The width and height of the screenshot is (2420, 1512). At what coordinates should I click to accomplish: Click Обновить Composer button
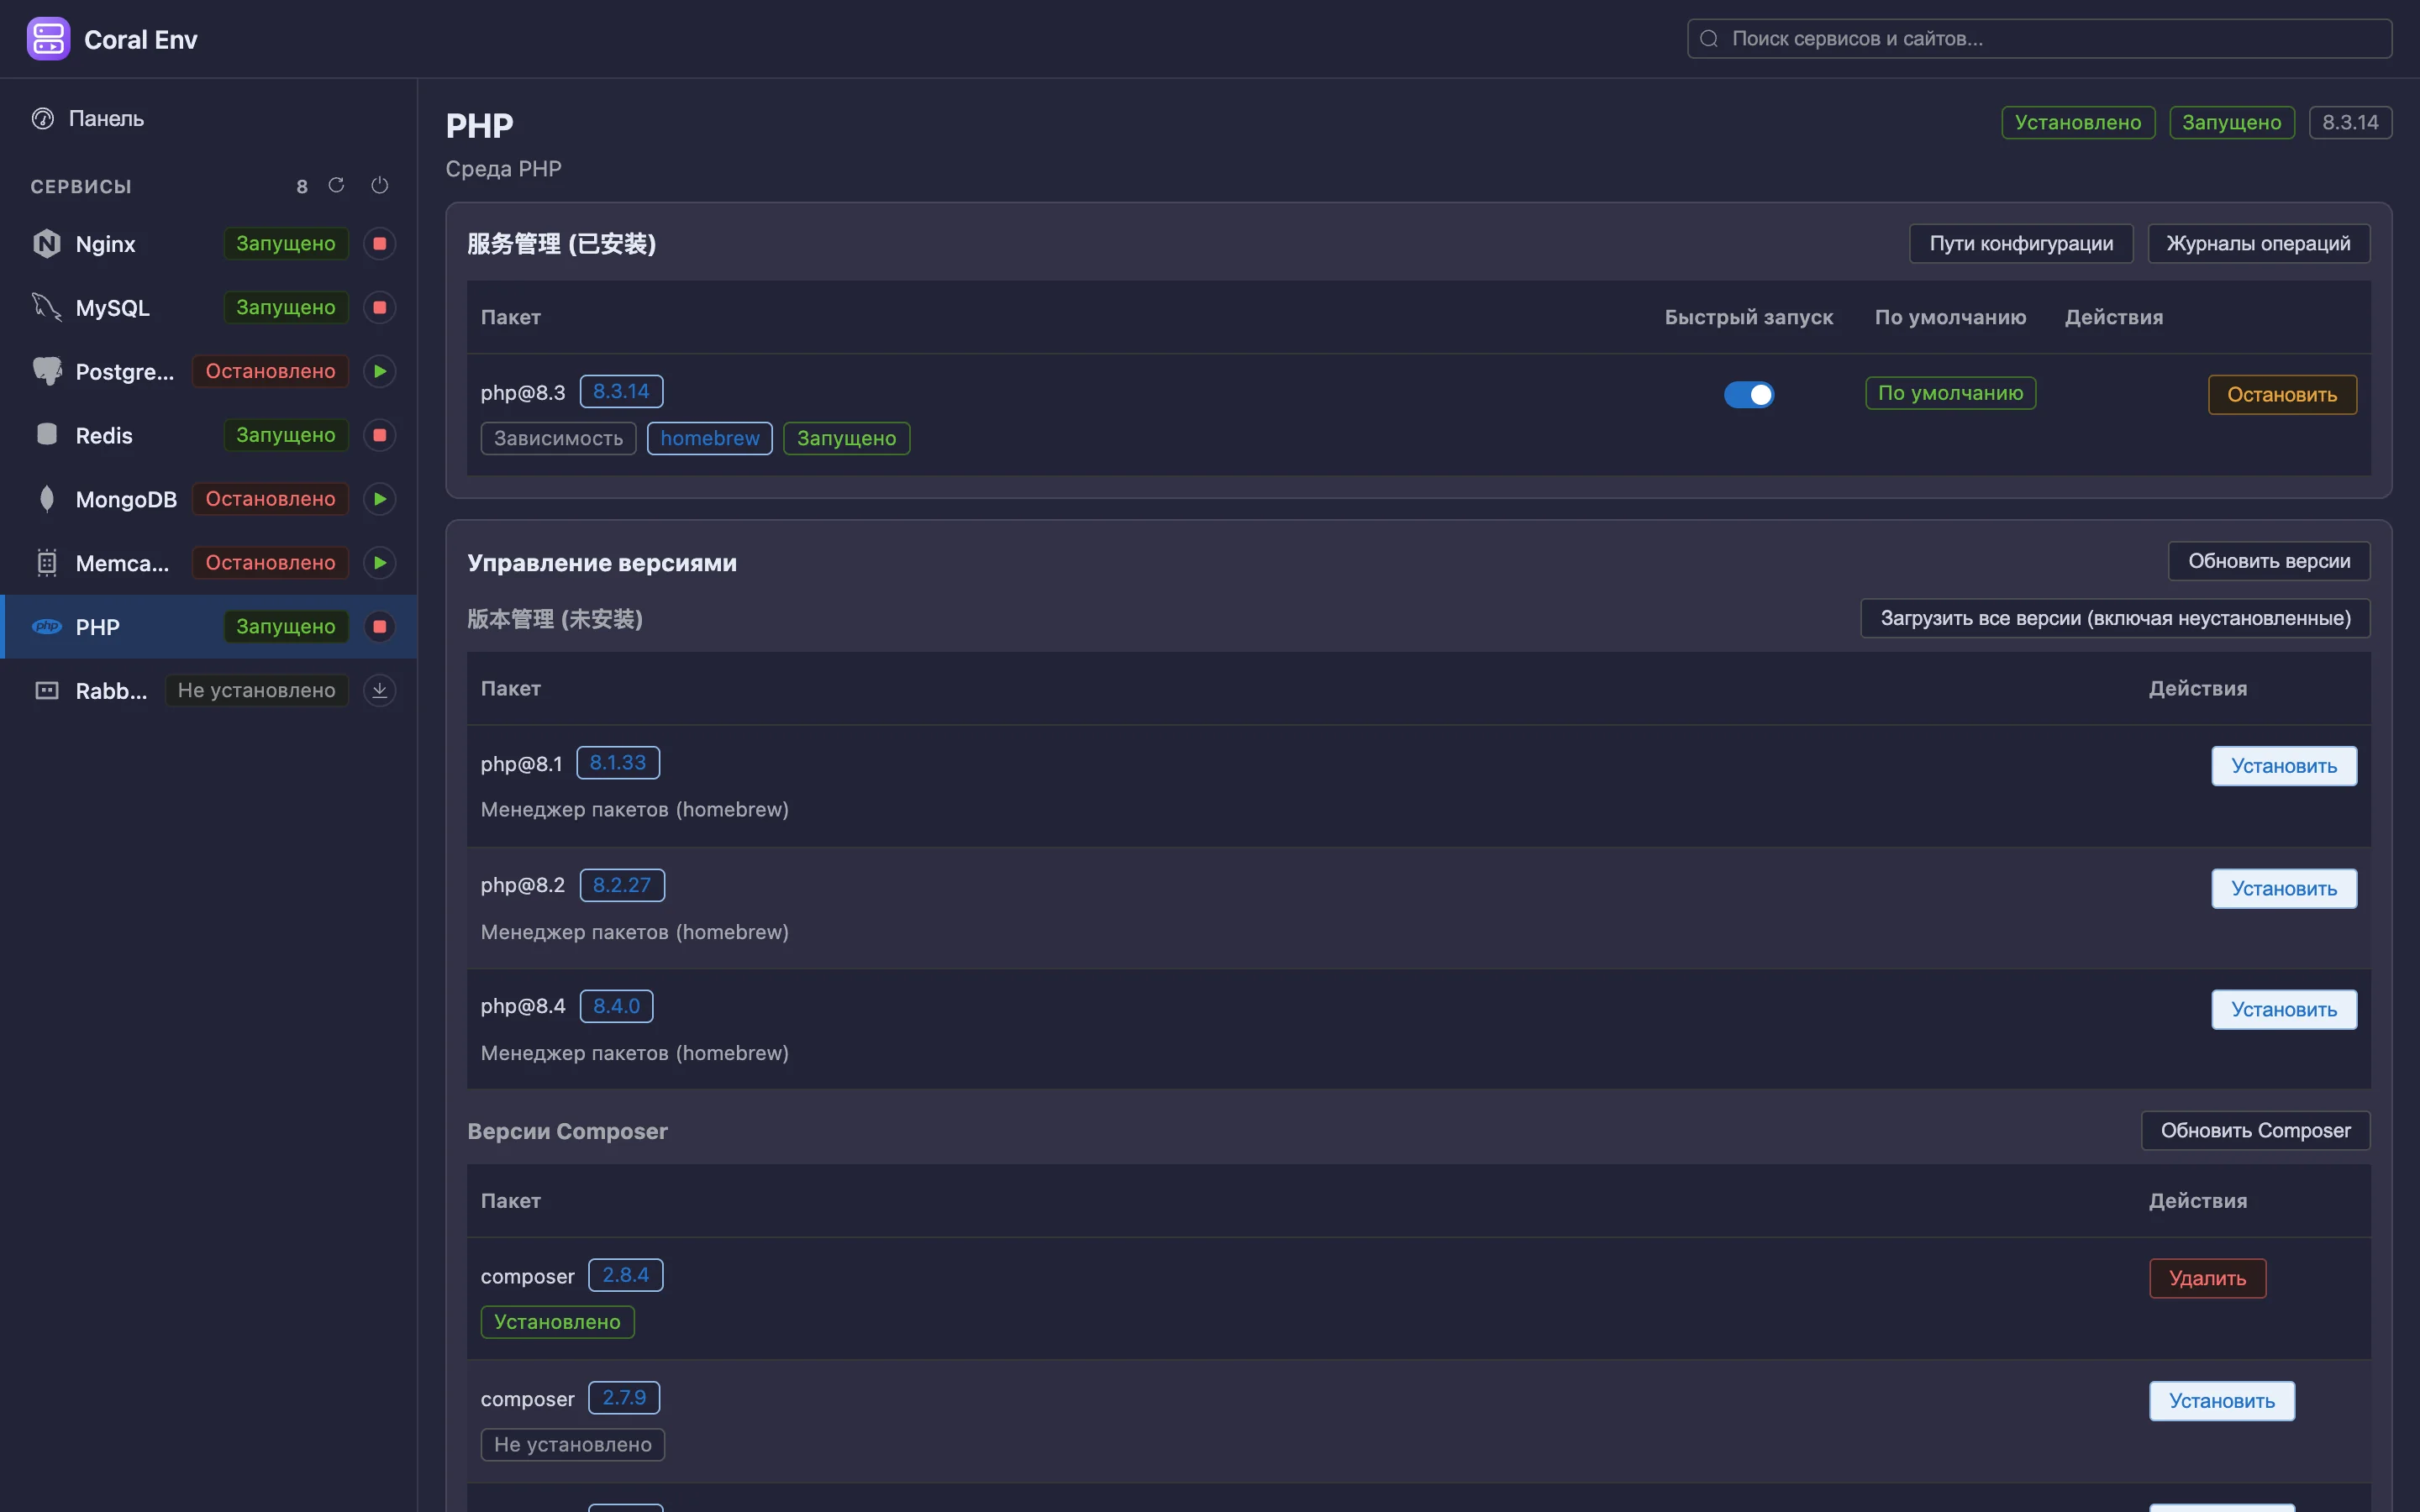(2255, 1131)
